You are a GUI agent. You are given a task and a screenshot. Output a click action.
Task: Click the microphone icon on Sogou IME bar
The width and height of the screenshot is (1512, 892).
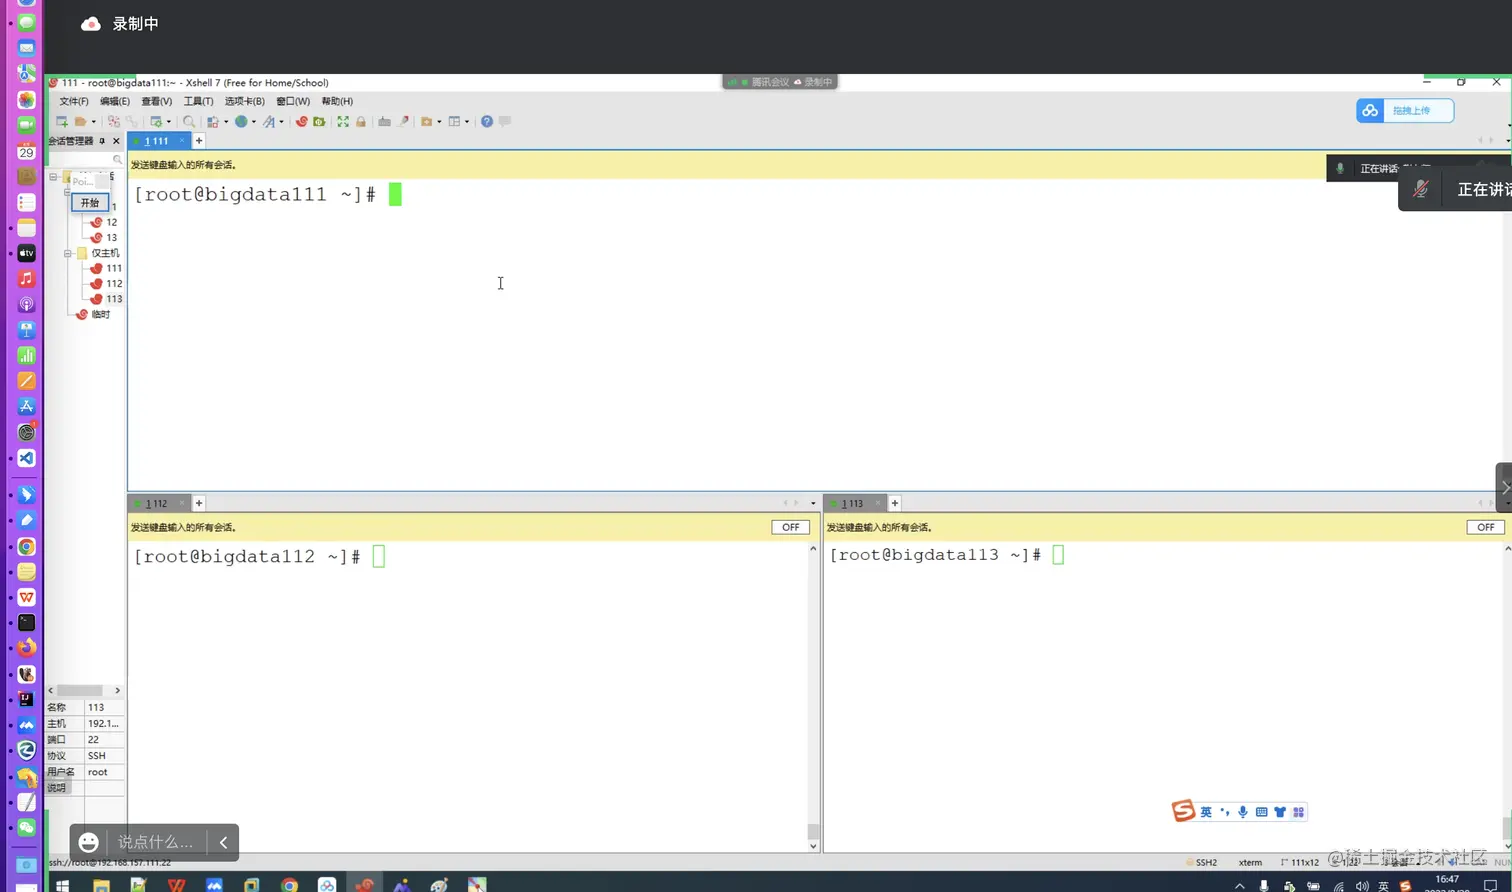click(1243, 812)
